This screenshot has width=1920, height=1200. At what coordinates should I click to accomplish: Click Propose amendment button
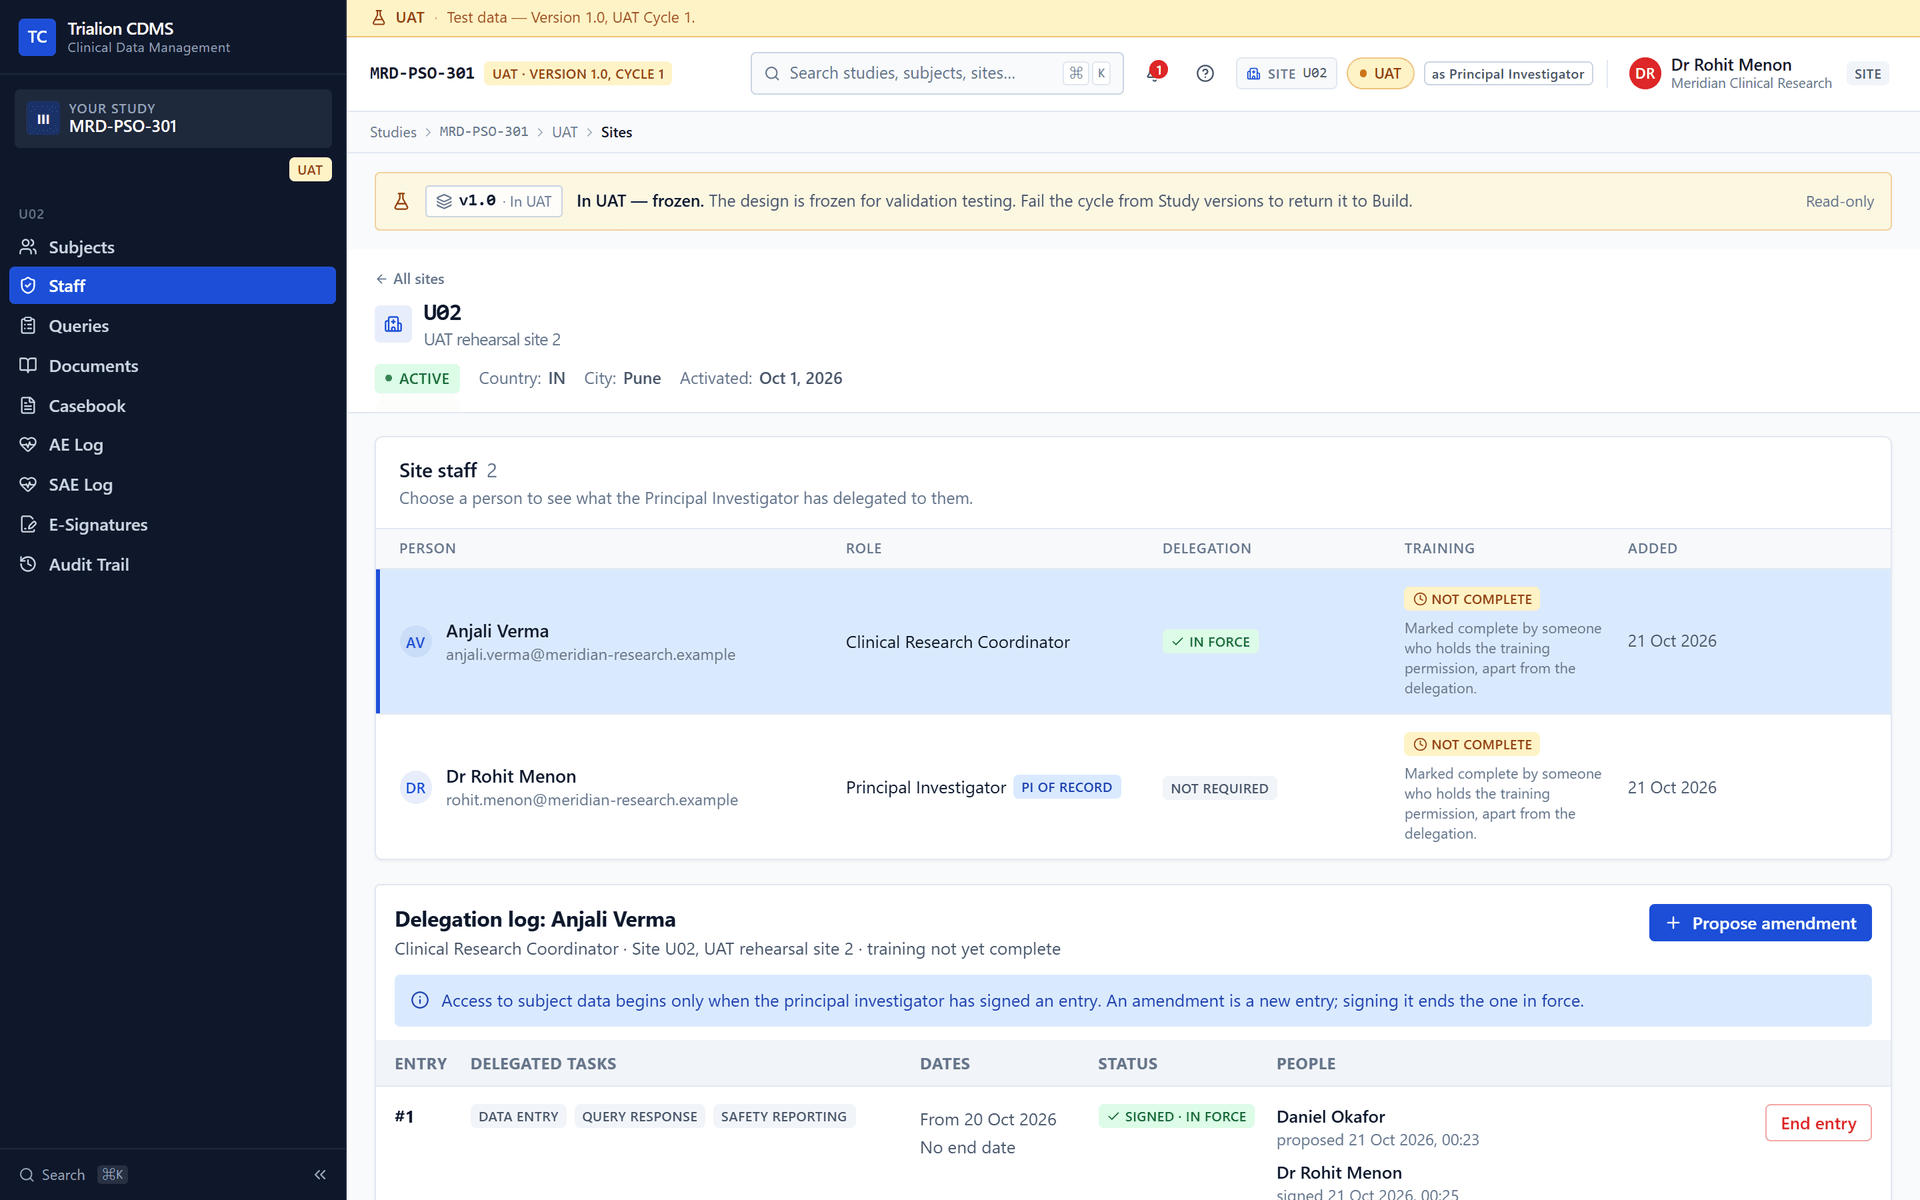1760,923
